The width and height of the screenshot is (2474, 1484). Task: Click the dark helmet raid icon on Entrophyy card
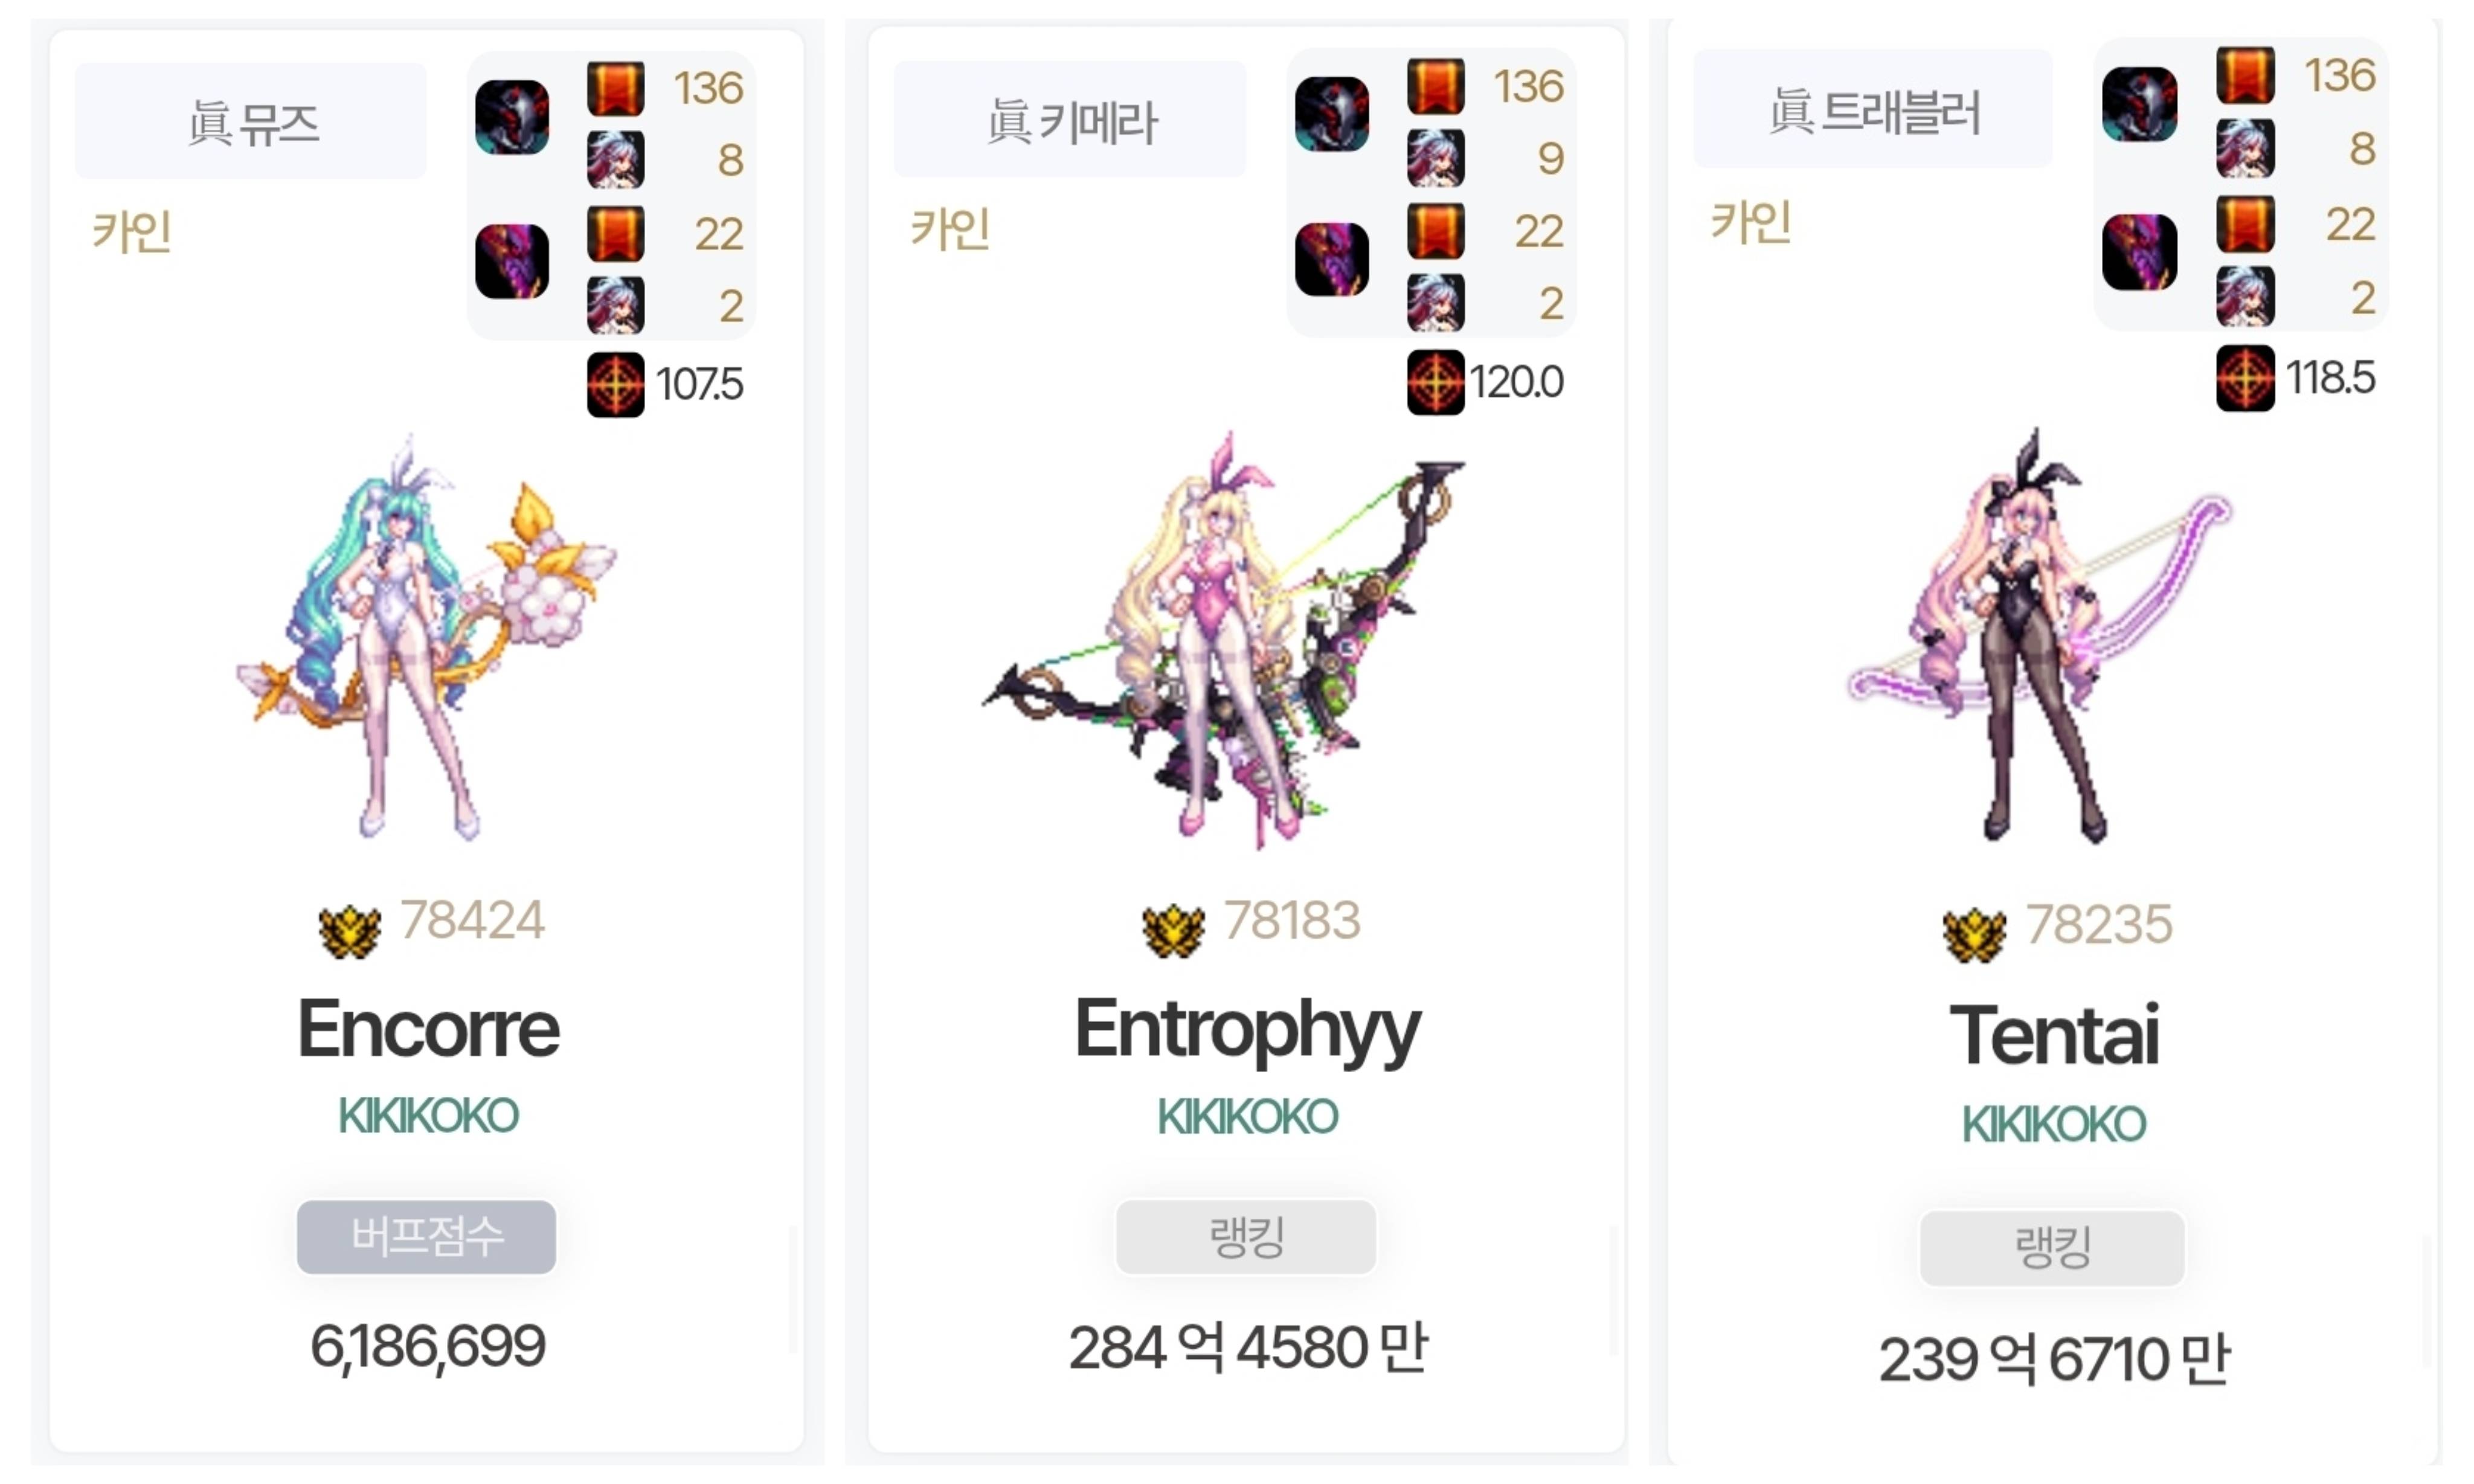click(1331, 114)
